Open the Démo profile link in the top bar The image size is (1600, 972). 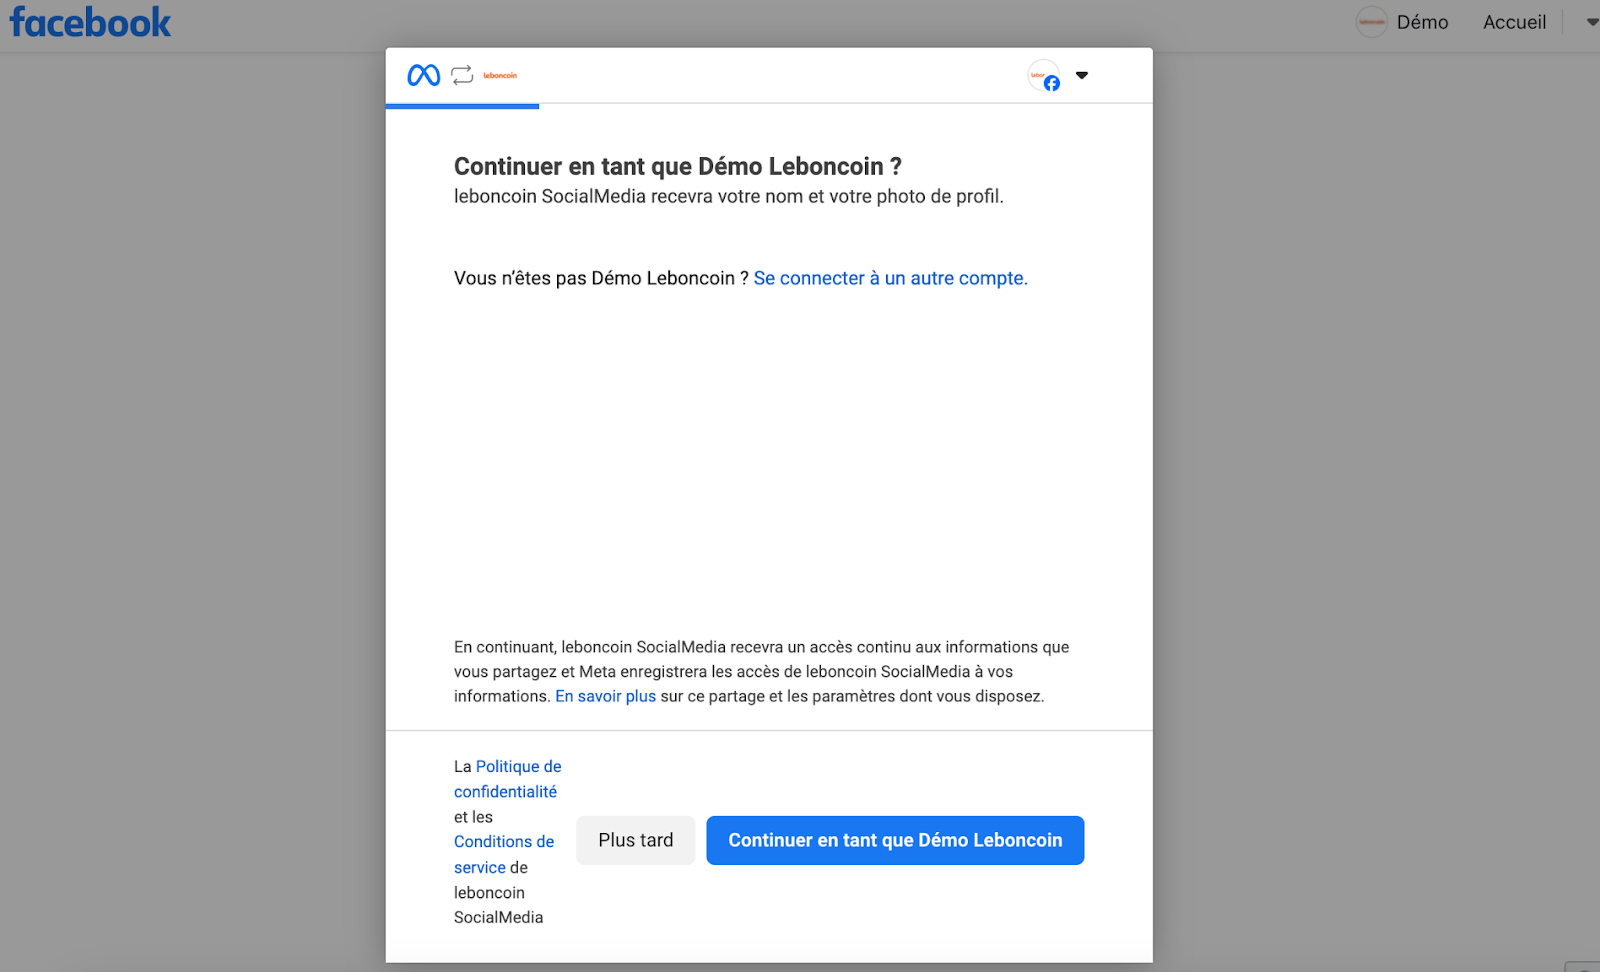1422,22
